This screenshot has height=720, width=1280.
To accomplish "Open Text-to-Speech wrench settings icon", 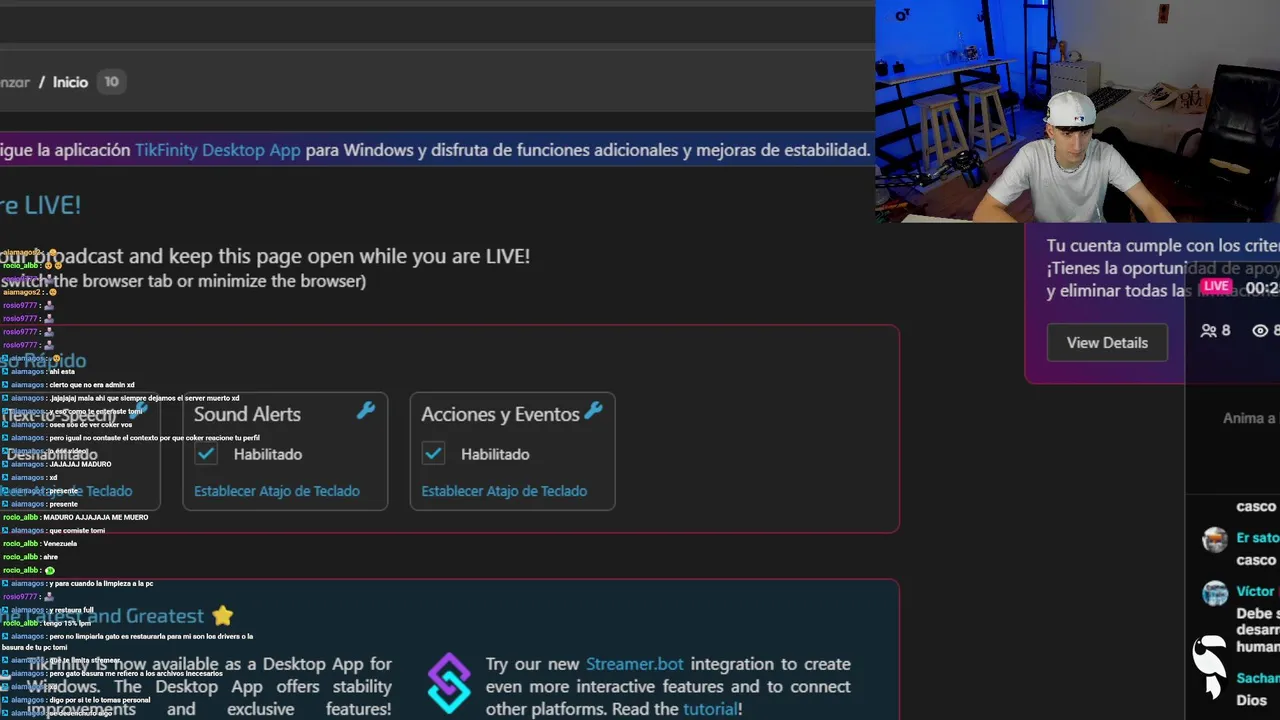I will click(x=139, y=410).
